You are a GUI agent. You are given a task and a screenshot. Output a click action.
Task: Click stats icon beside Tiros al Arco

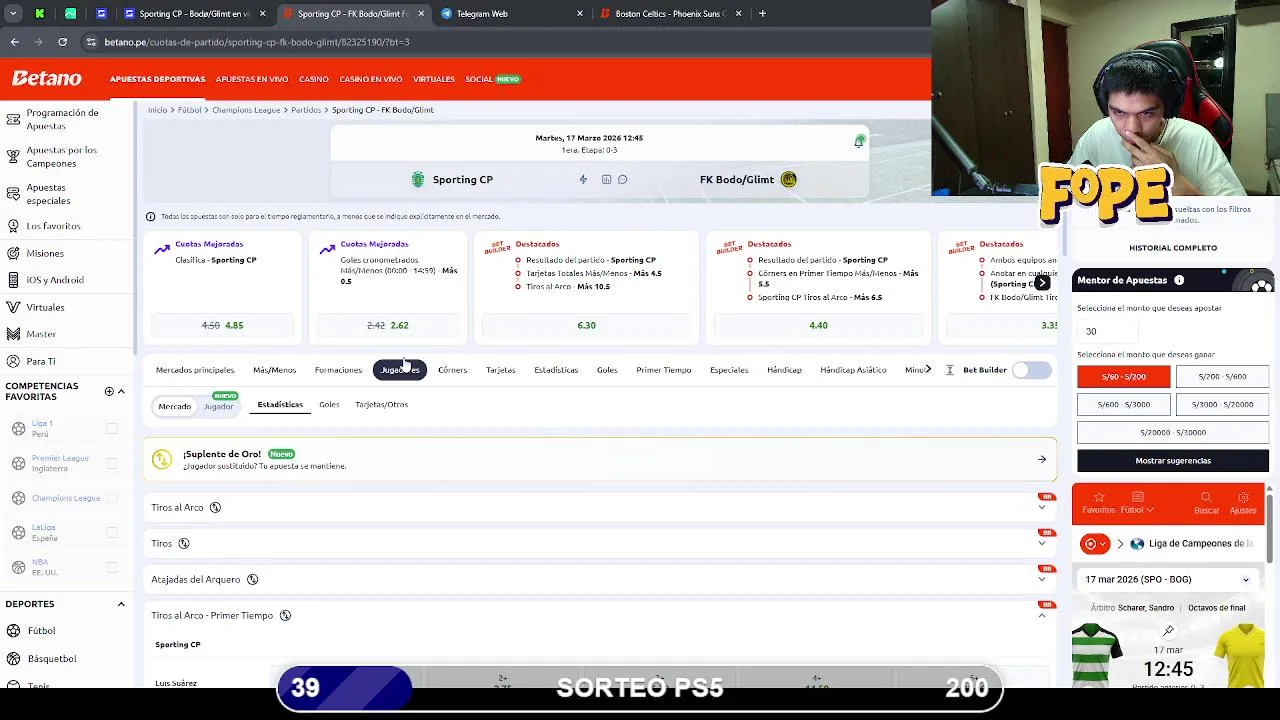(x=215, y=507)
